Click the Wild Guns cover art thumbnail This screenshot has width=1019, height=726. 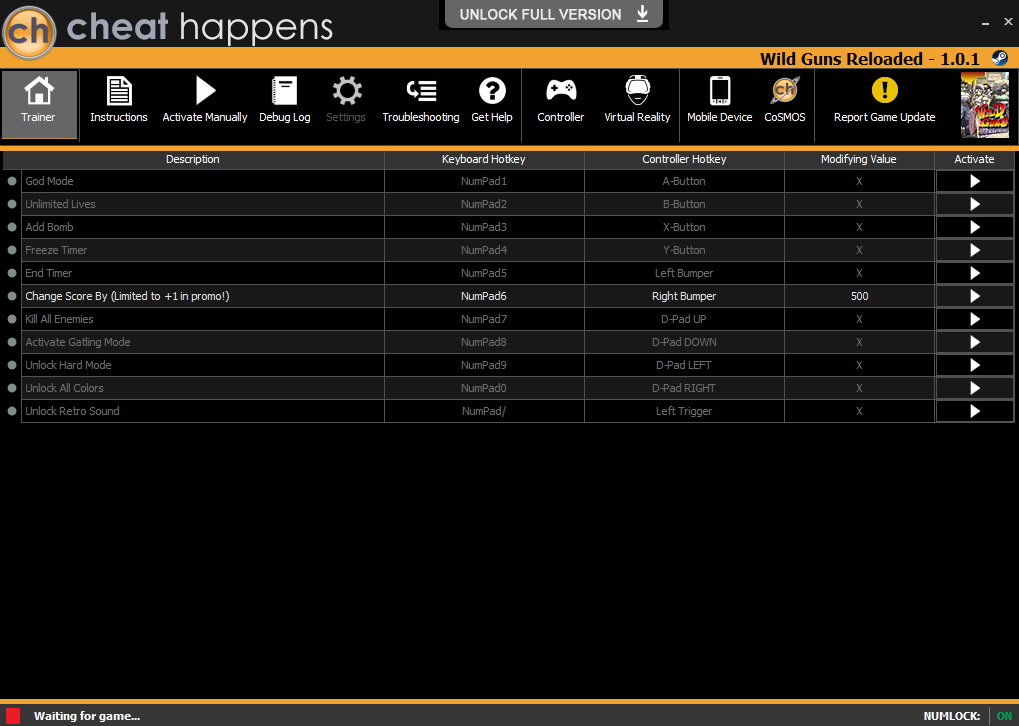click(985, 105)
